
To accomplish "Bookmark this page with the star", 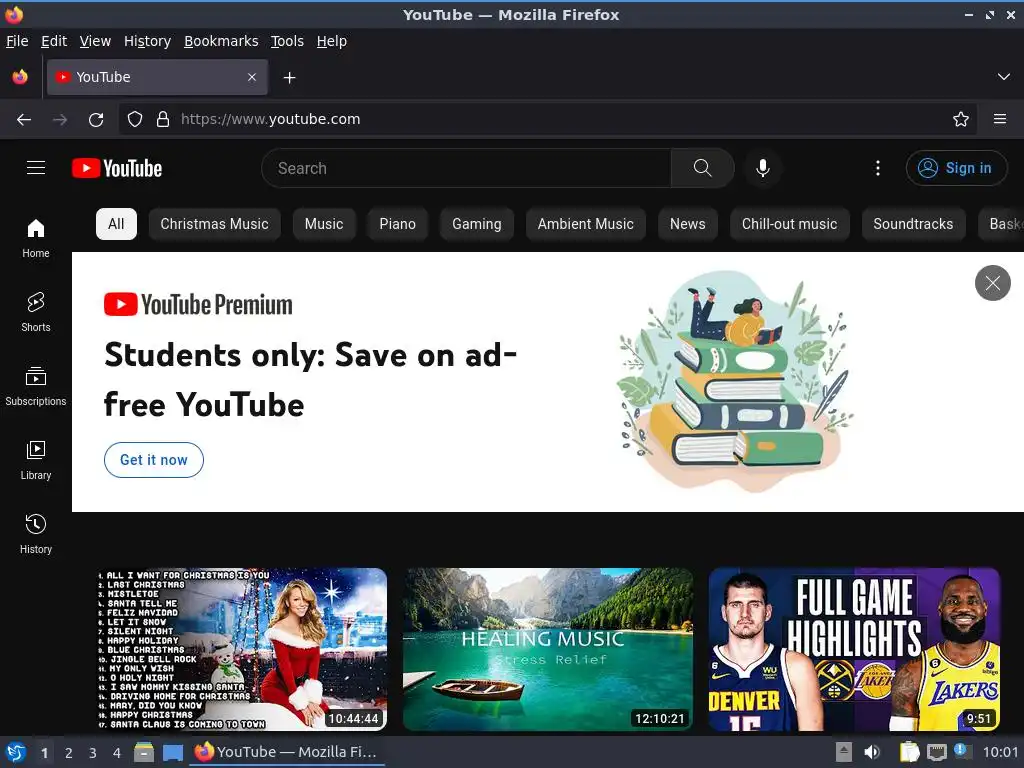I will pos(960,119).
